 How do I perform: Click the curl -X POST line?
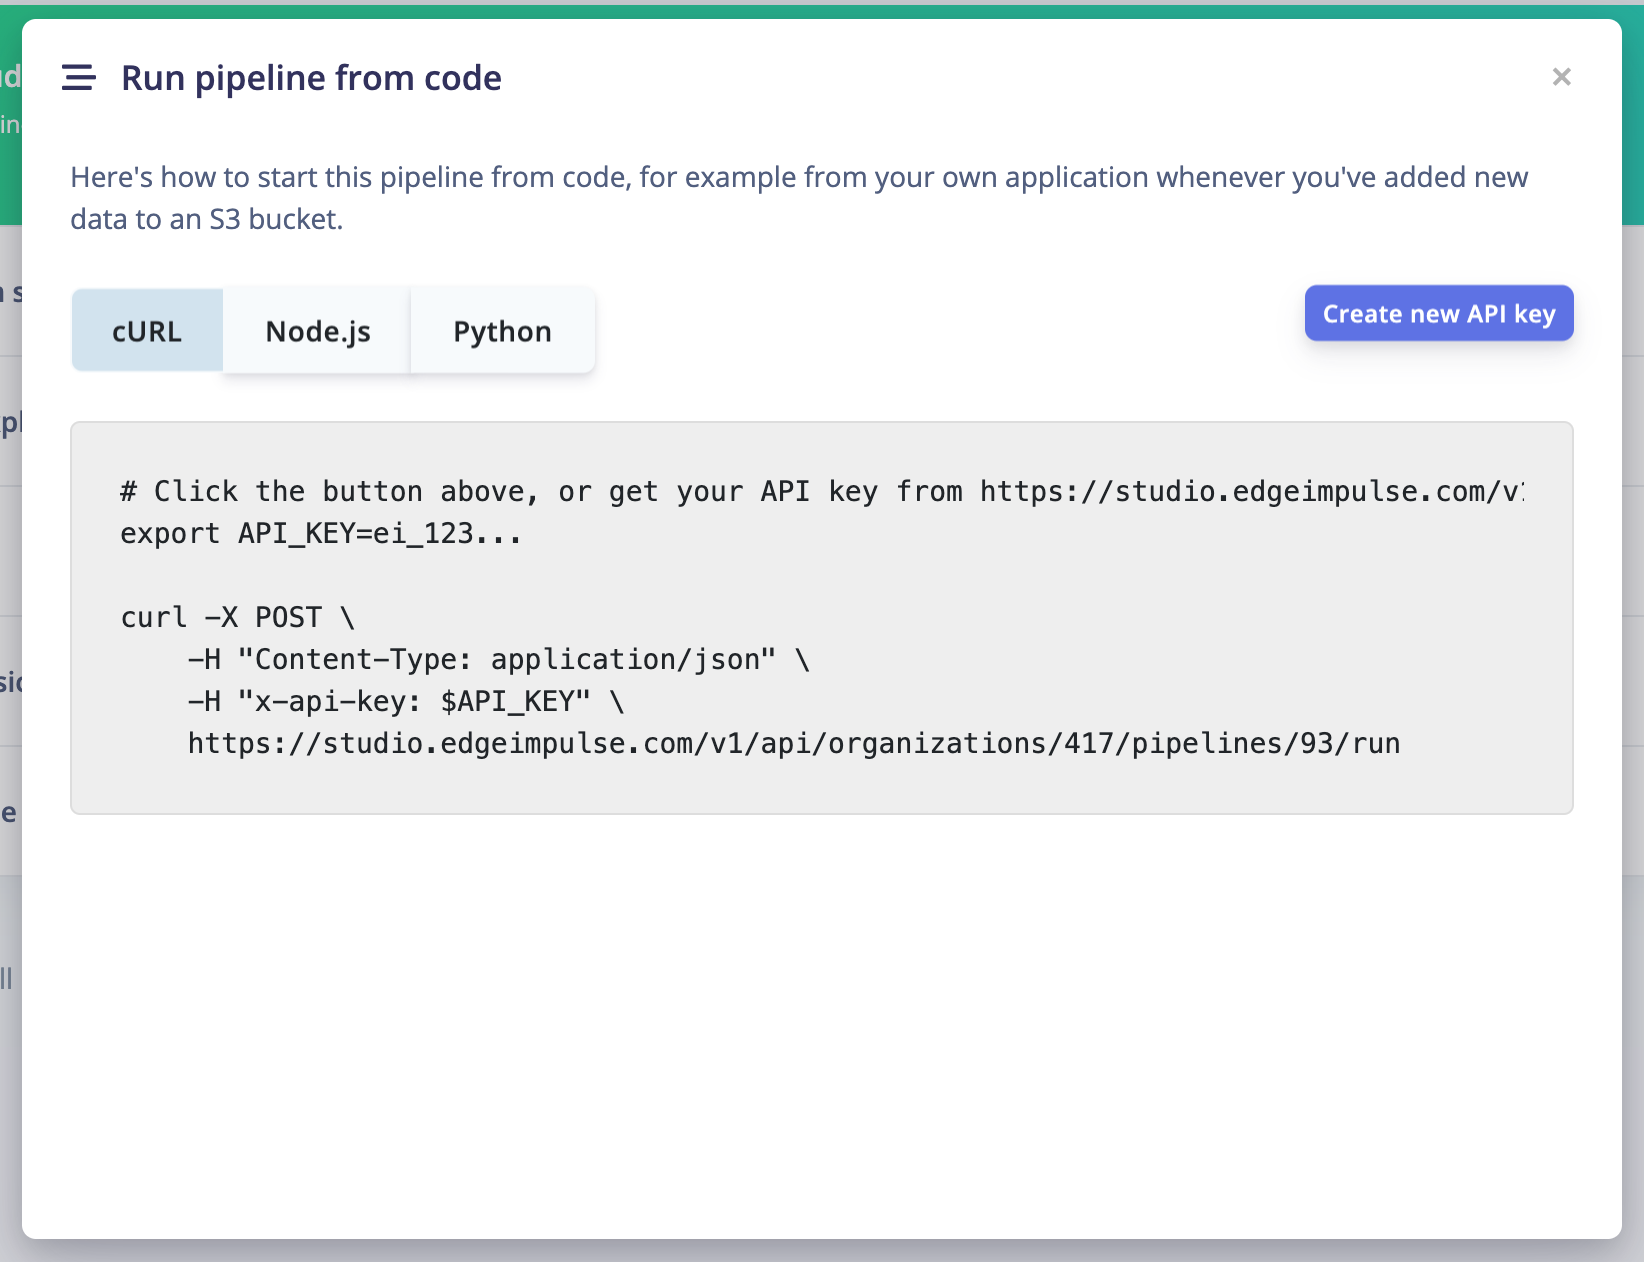(237, 617)
